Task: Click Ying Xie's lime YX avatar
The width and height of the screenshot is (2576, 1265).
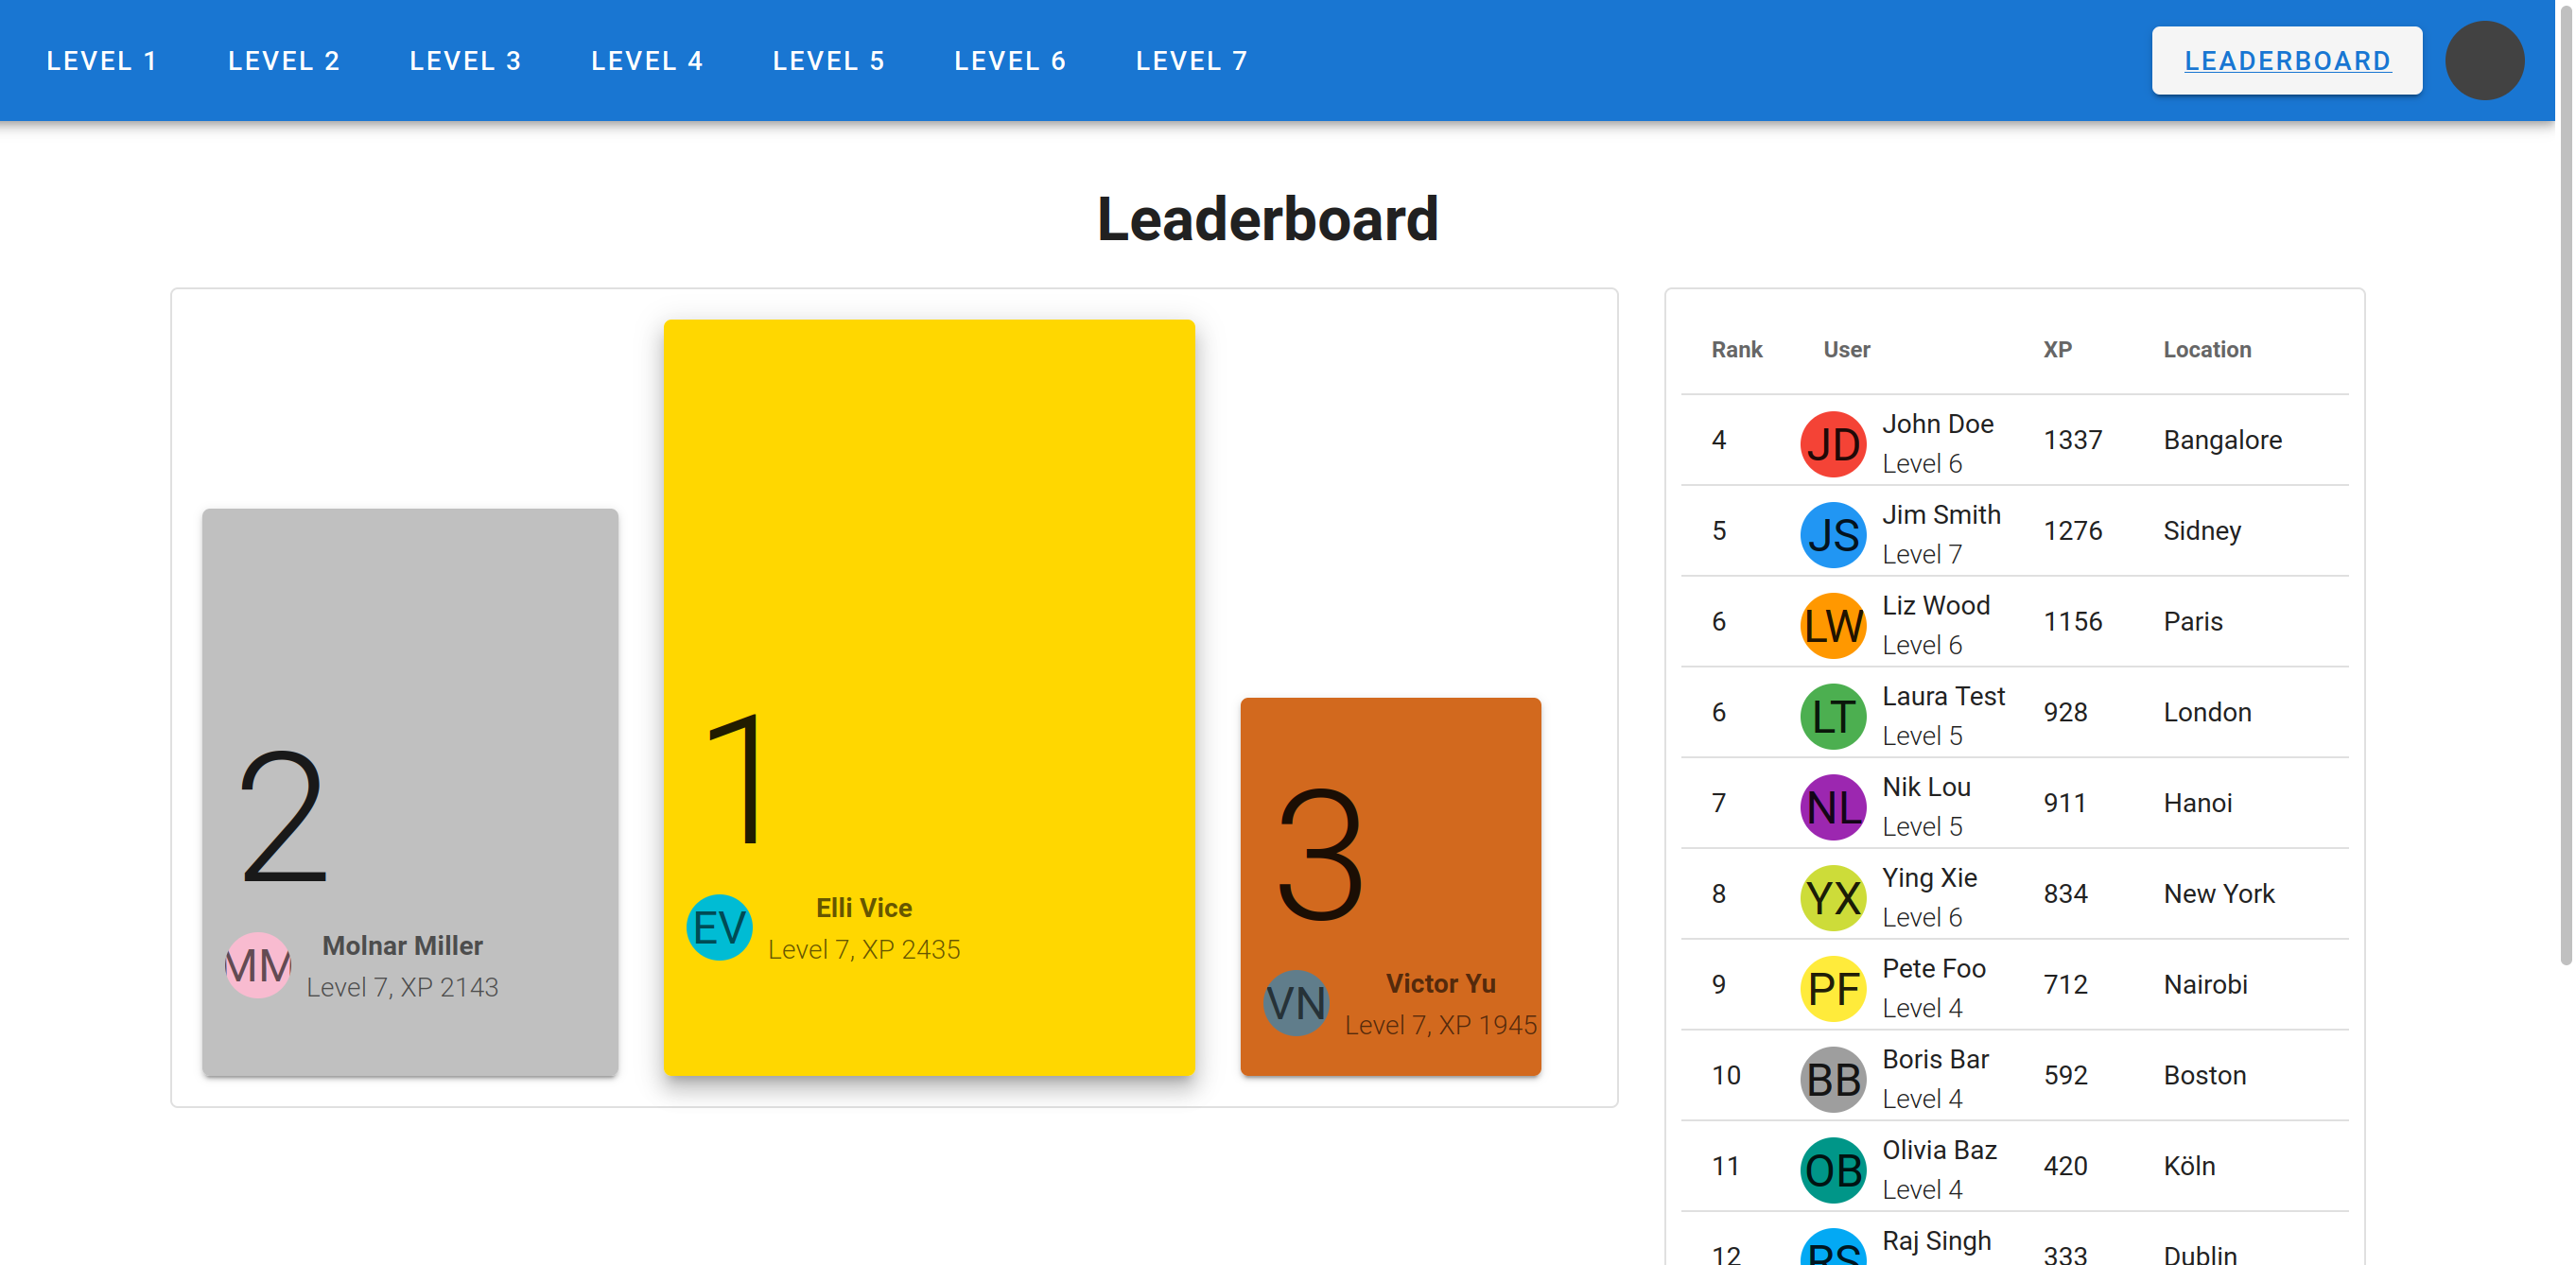Action: click(x=1832, y=897)
